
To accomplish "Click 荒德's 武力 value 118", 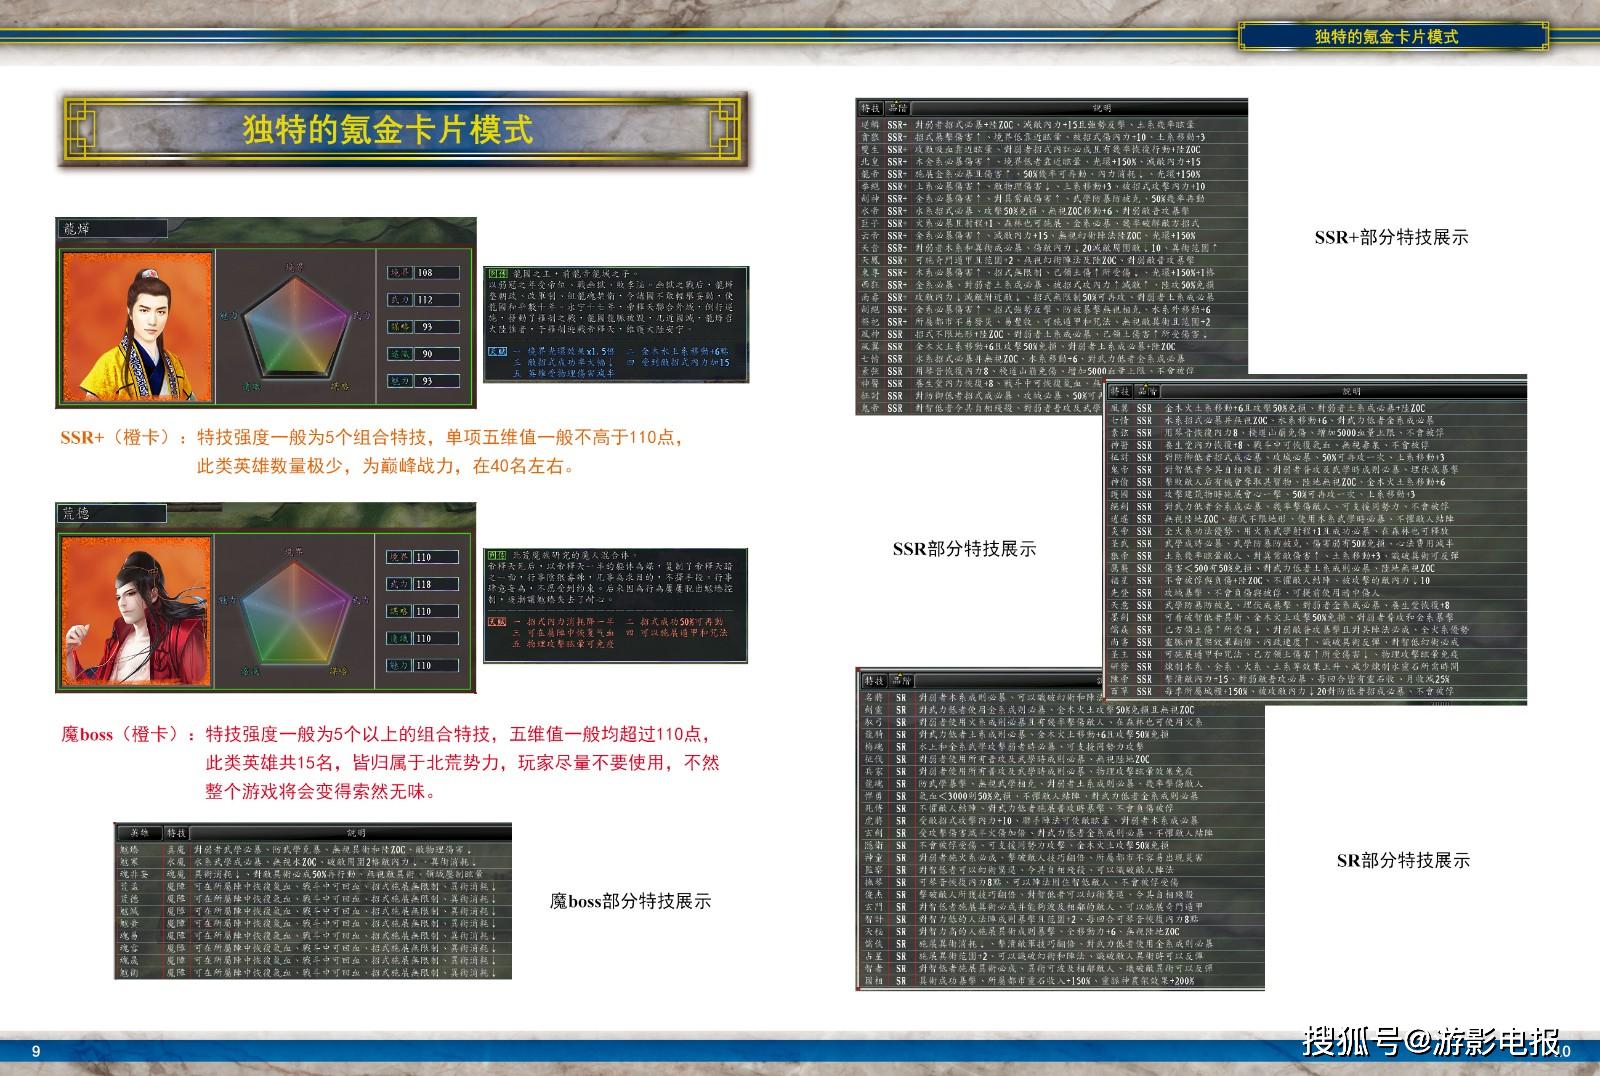I will coord(437,584).
